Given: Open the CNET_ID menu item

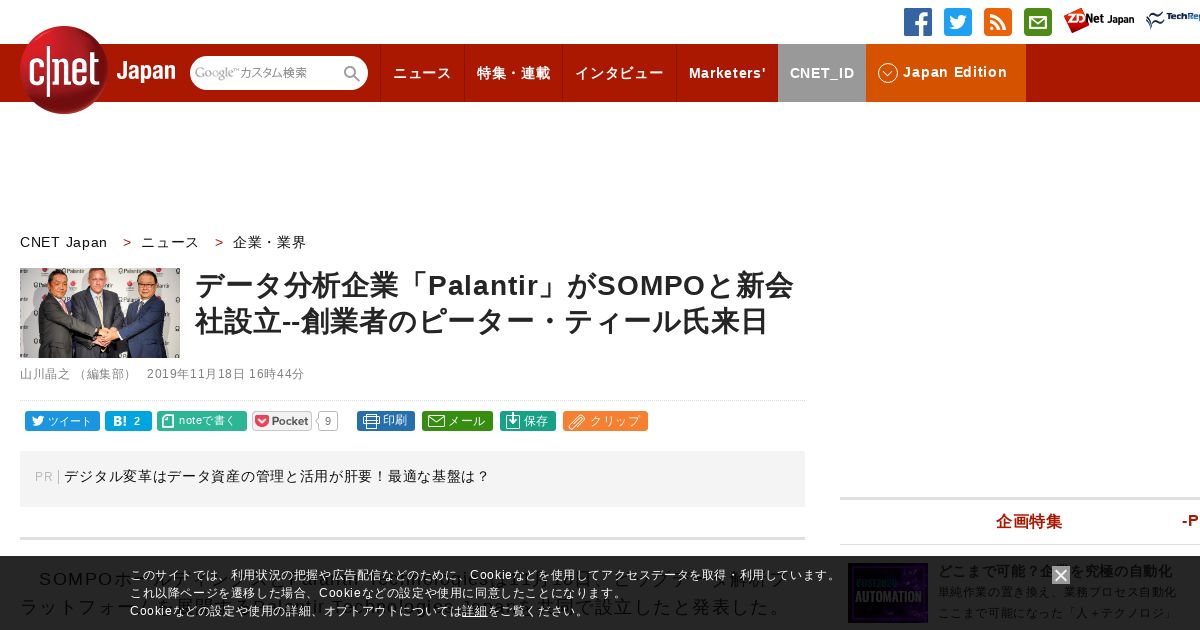Looking at the screenshot, I should tap(822, 73).
